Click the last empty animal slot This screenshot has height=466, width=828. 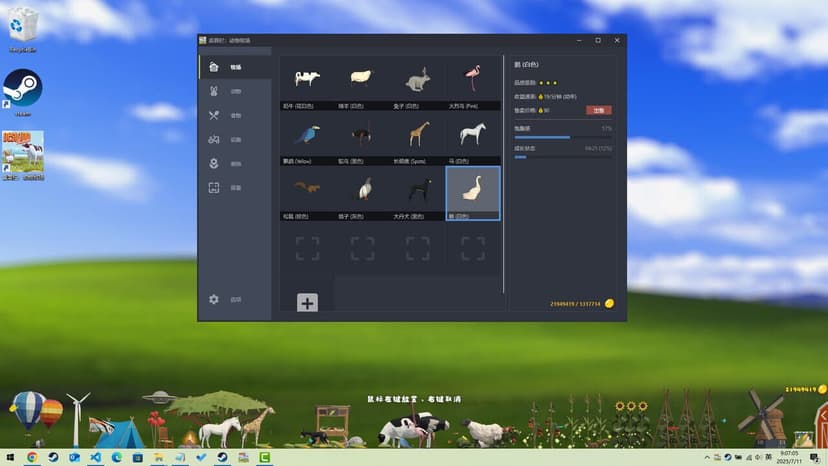473,248
